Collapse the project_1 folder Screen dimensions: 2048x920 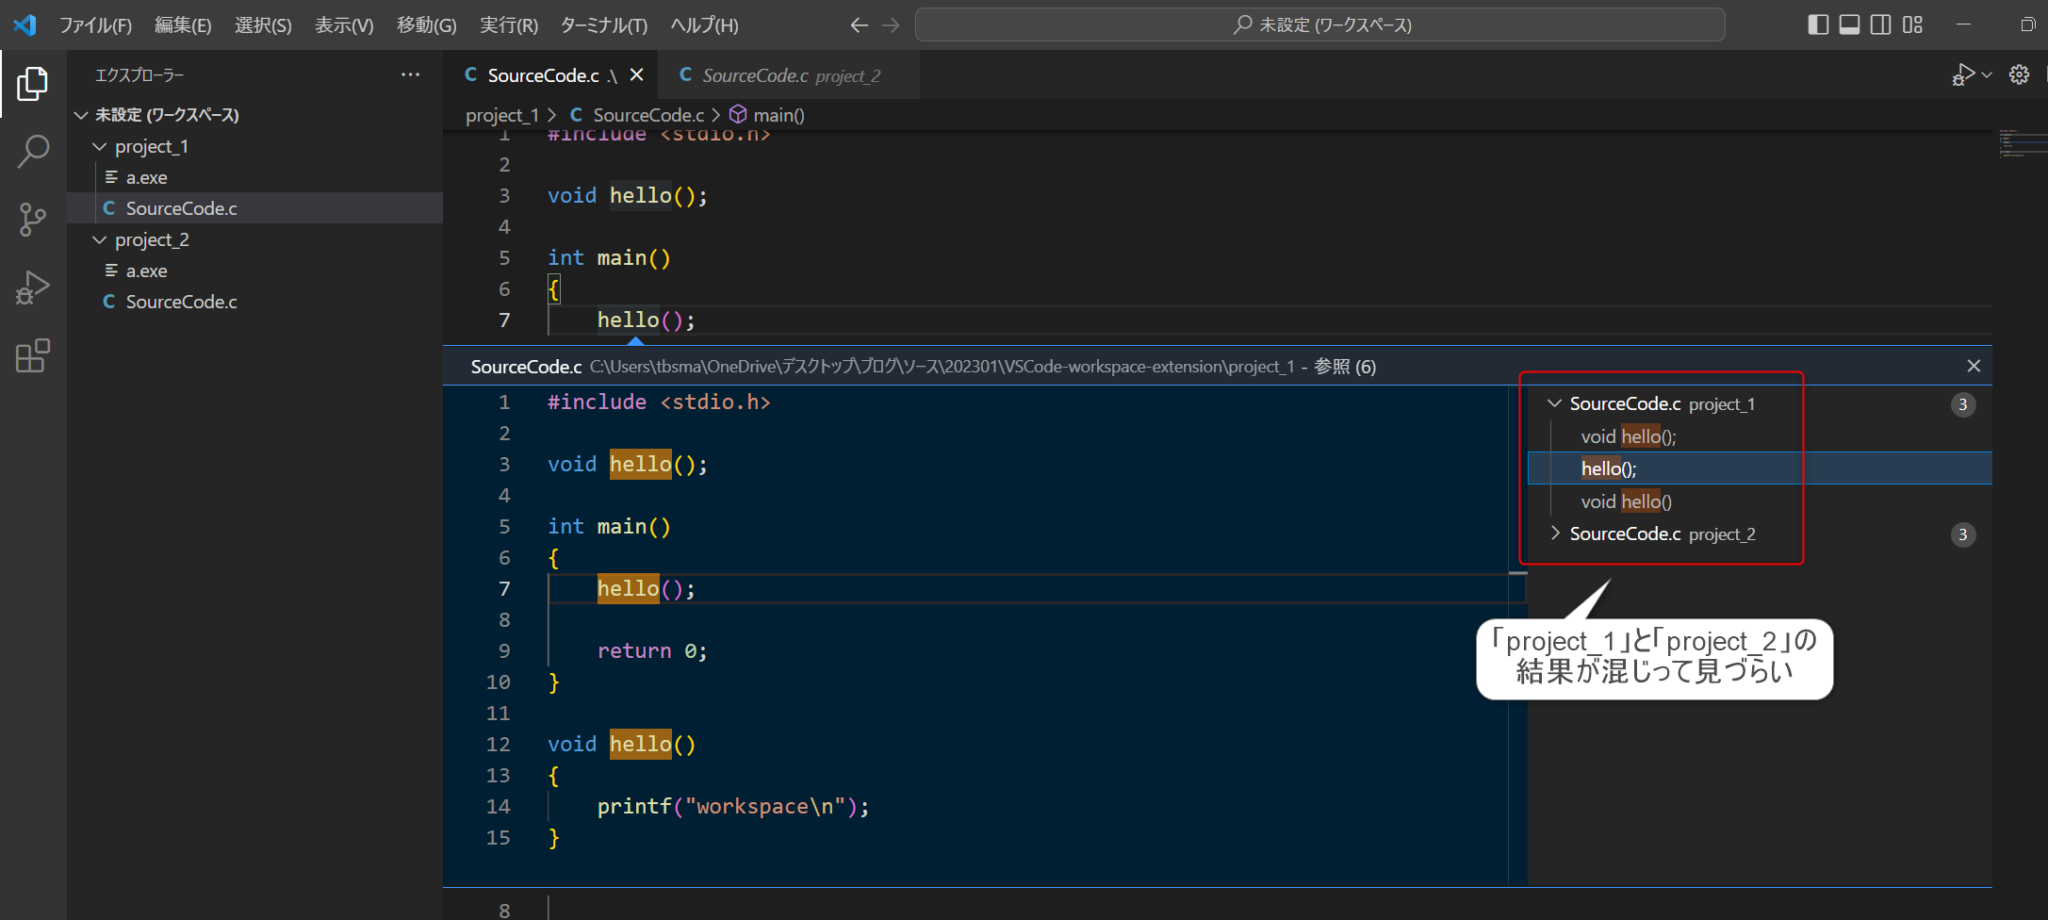(x=99, y=146)
